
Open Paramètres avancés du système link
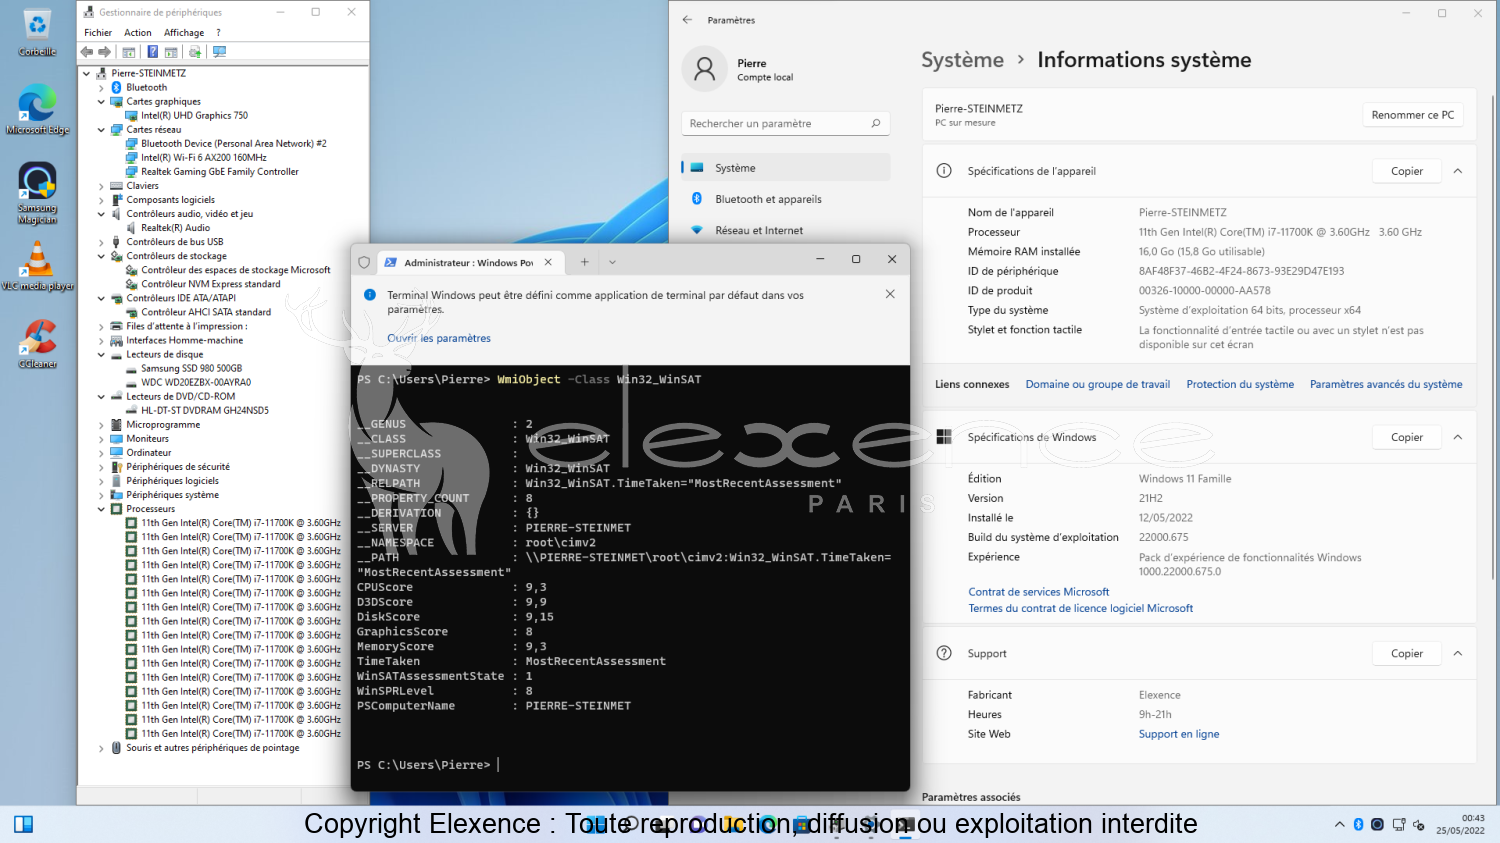tap(1385, 384)
